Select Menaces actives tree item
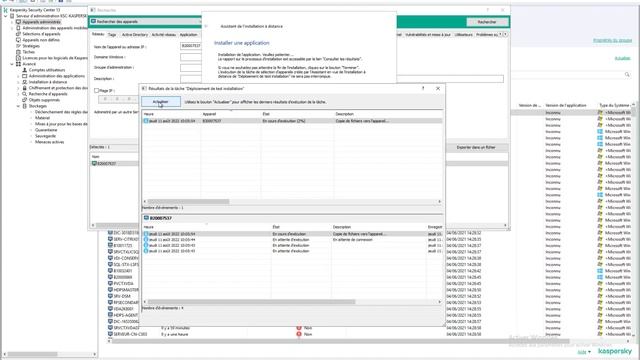The width and height of the screenshot is (640, 360). point(49,142)
